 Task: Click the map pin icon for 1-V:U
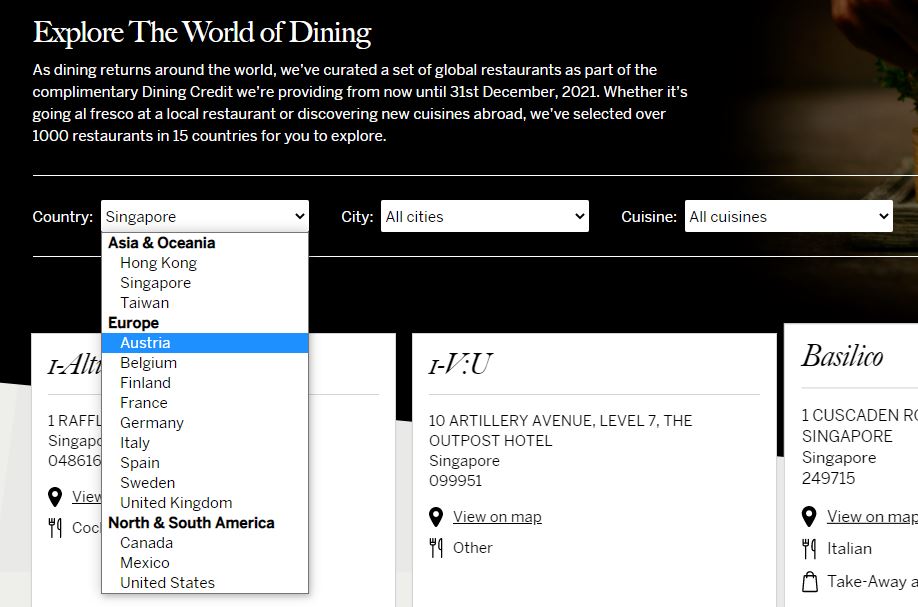tap(436, 517)
